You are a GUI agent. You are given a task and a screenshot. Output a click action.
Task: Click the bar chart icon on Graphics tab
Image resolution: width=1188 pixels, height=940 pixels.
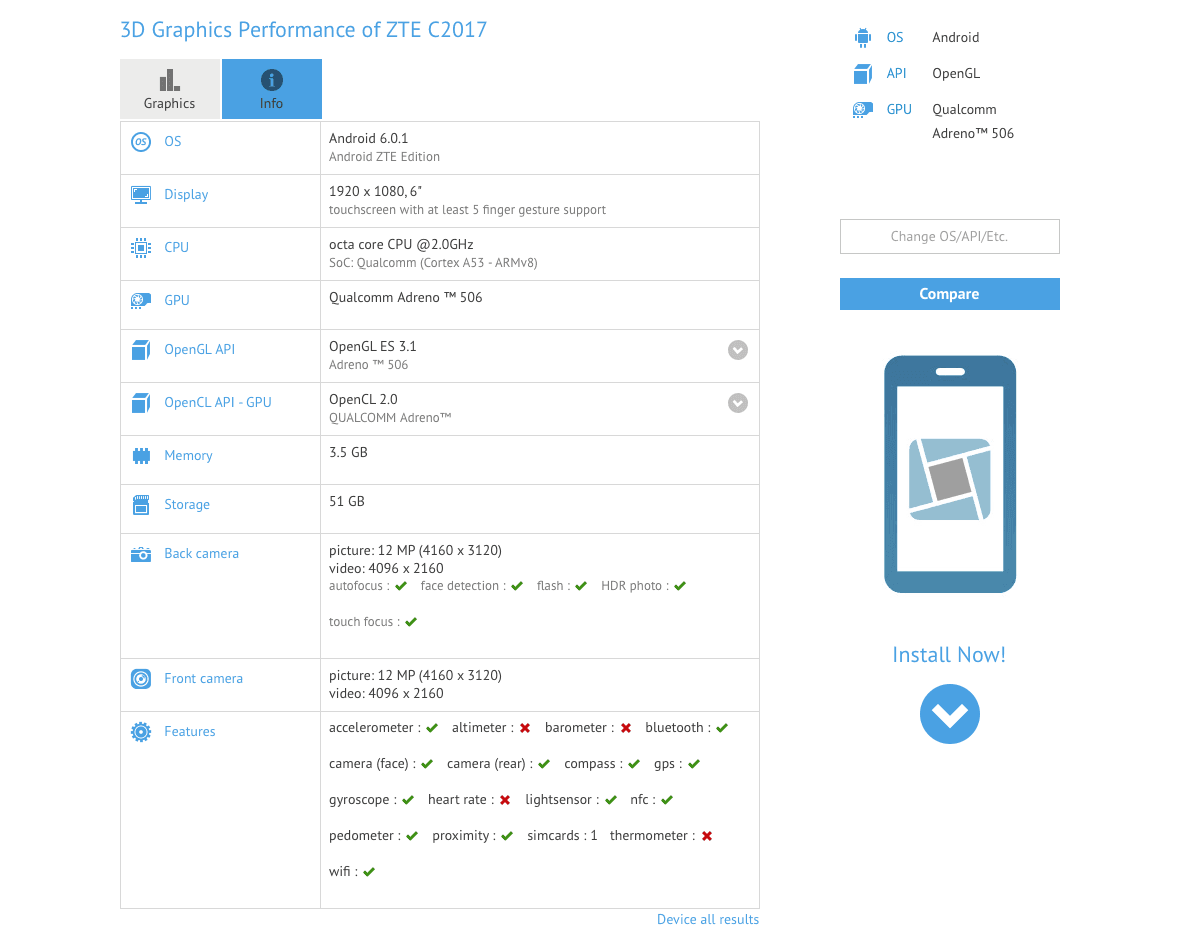point(170,80)
